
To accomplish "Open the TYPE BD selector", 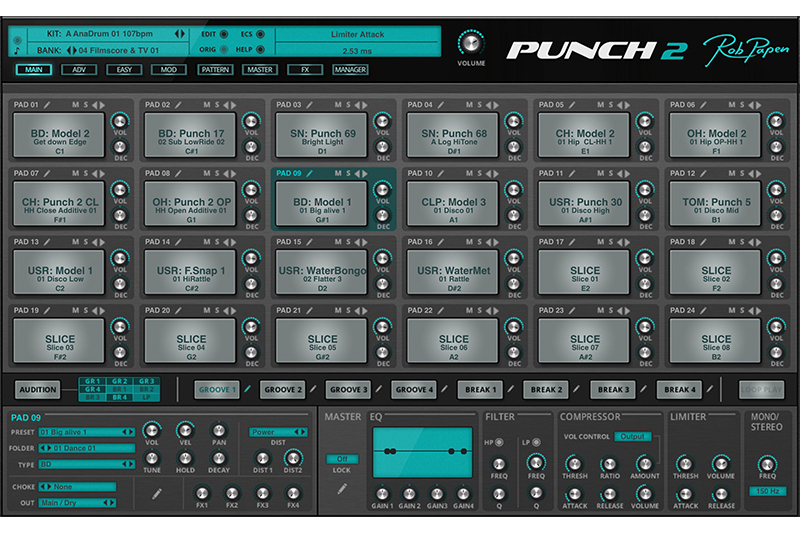I will 87,465.
